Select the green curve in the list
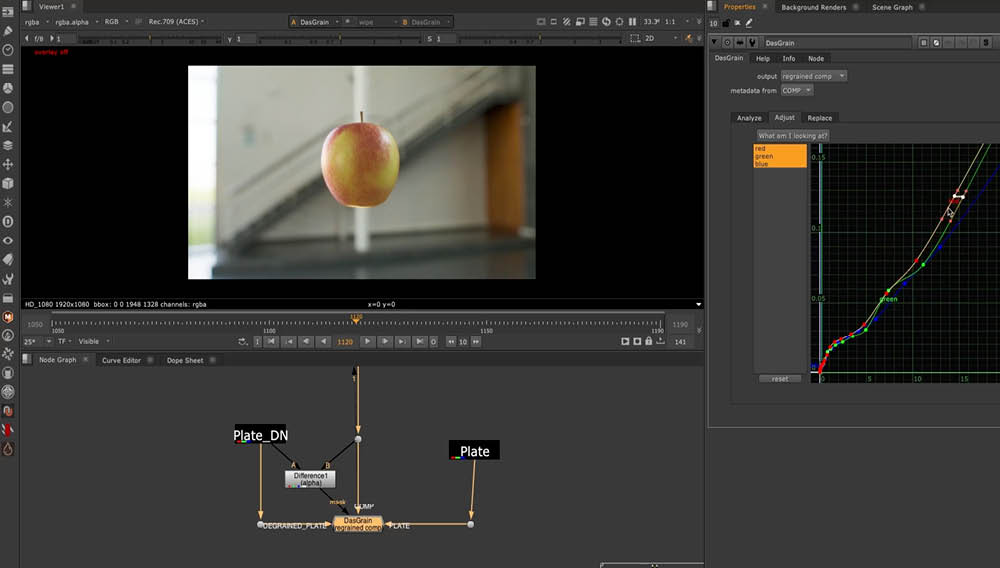Screen dimensions: 1000x568 point(765,156)
